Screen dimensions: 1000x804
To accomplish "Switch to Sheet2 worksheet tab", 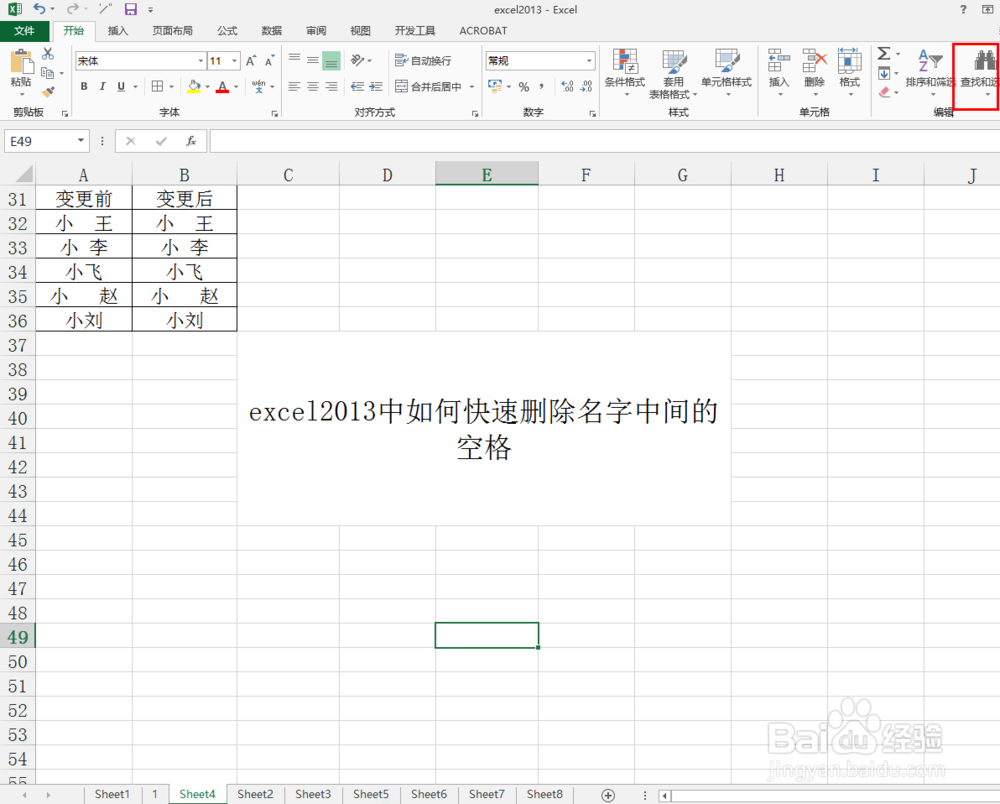I will tap(255, 794).
